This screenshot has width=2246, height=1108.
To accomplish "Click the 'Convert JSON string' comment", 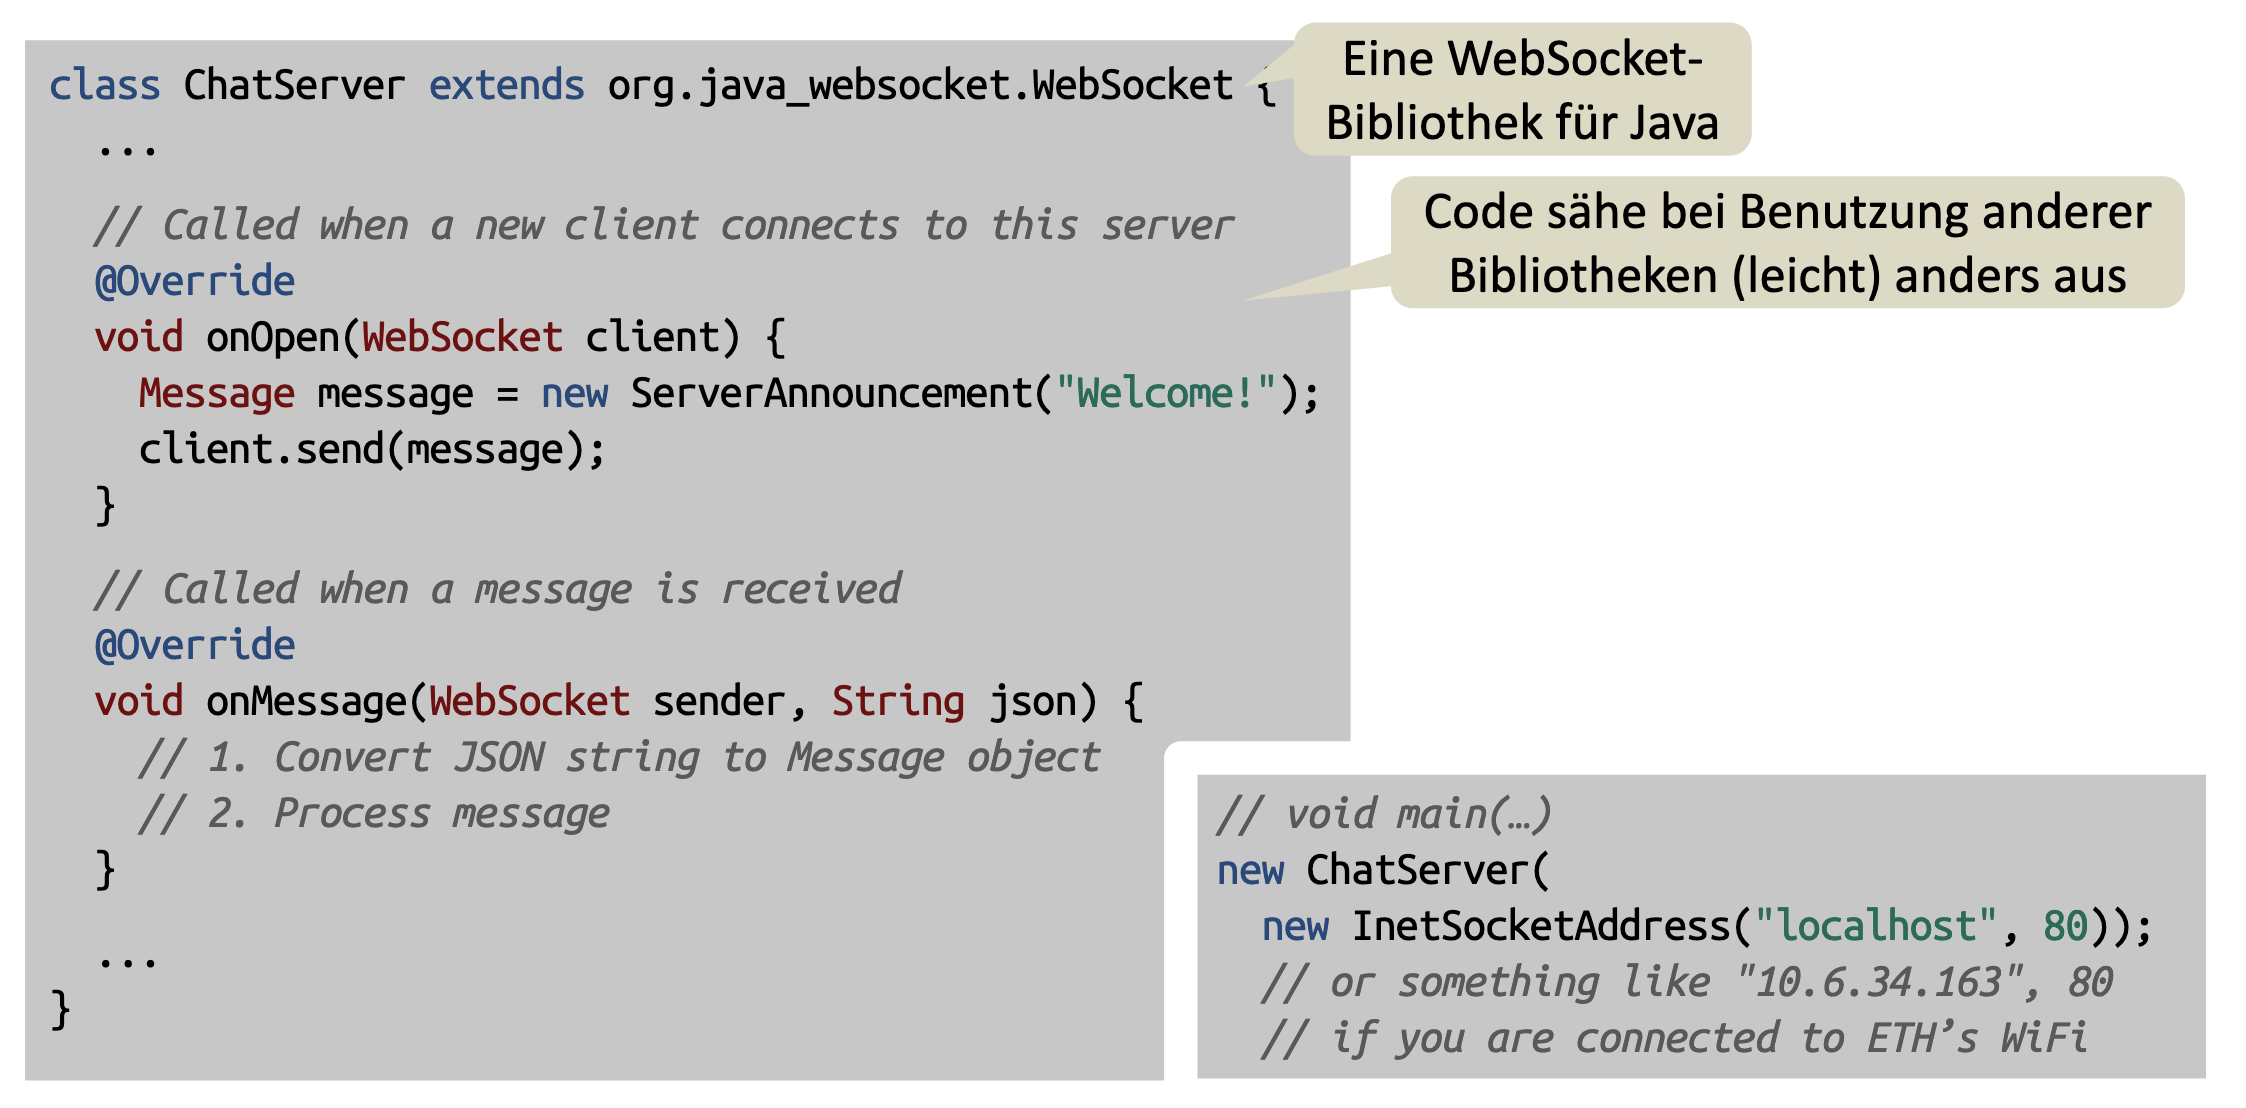I will (620, 758).
